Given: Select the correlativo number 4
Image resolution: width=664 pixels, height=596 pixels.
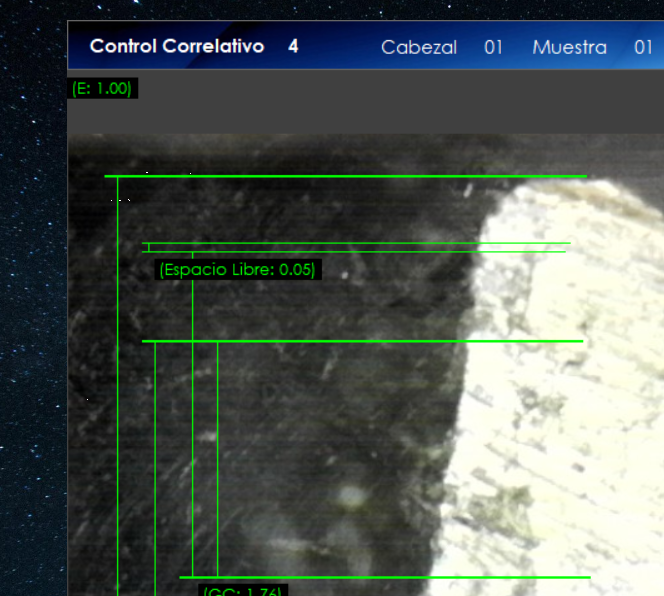Looking at the screenshot, I should click(x=293, y=47).
